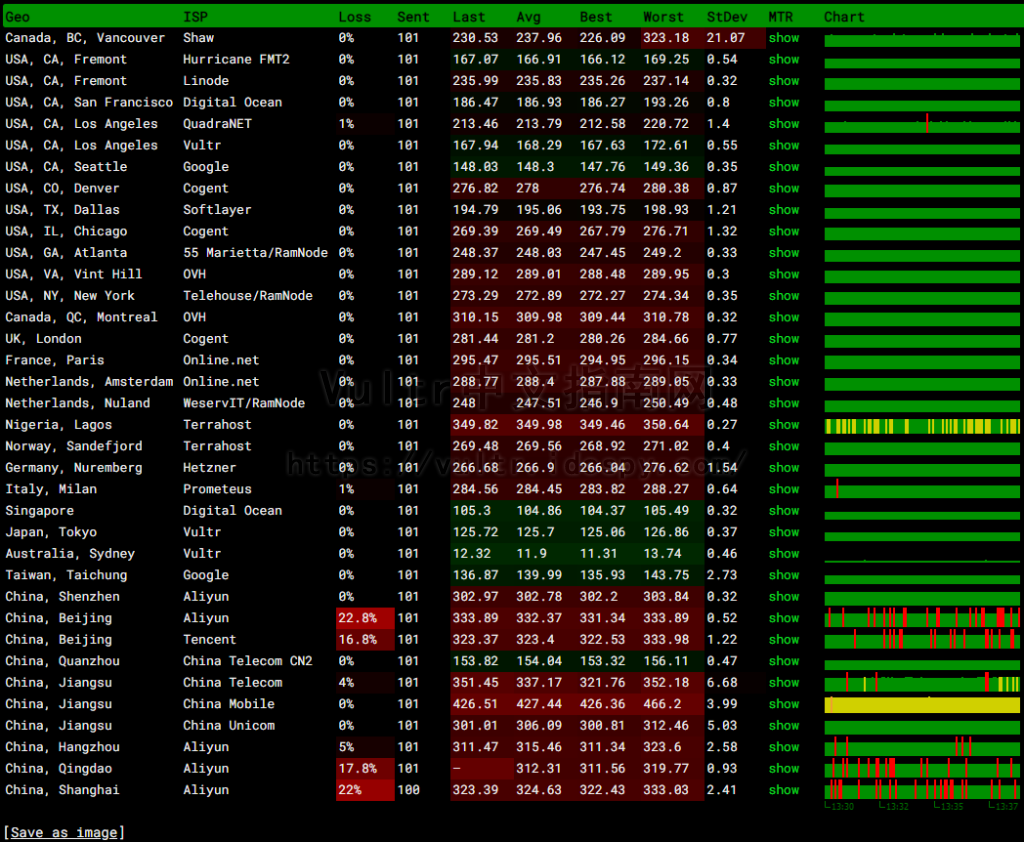Show MTR for Fremont Linode row
This screenshot has width=1024, height=842.
pyautogui.click(x=784, y=81)
